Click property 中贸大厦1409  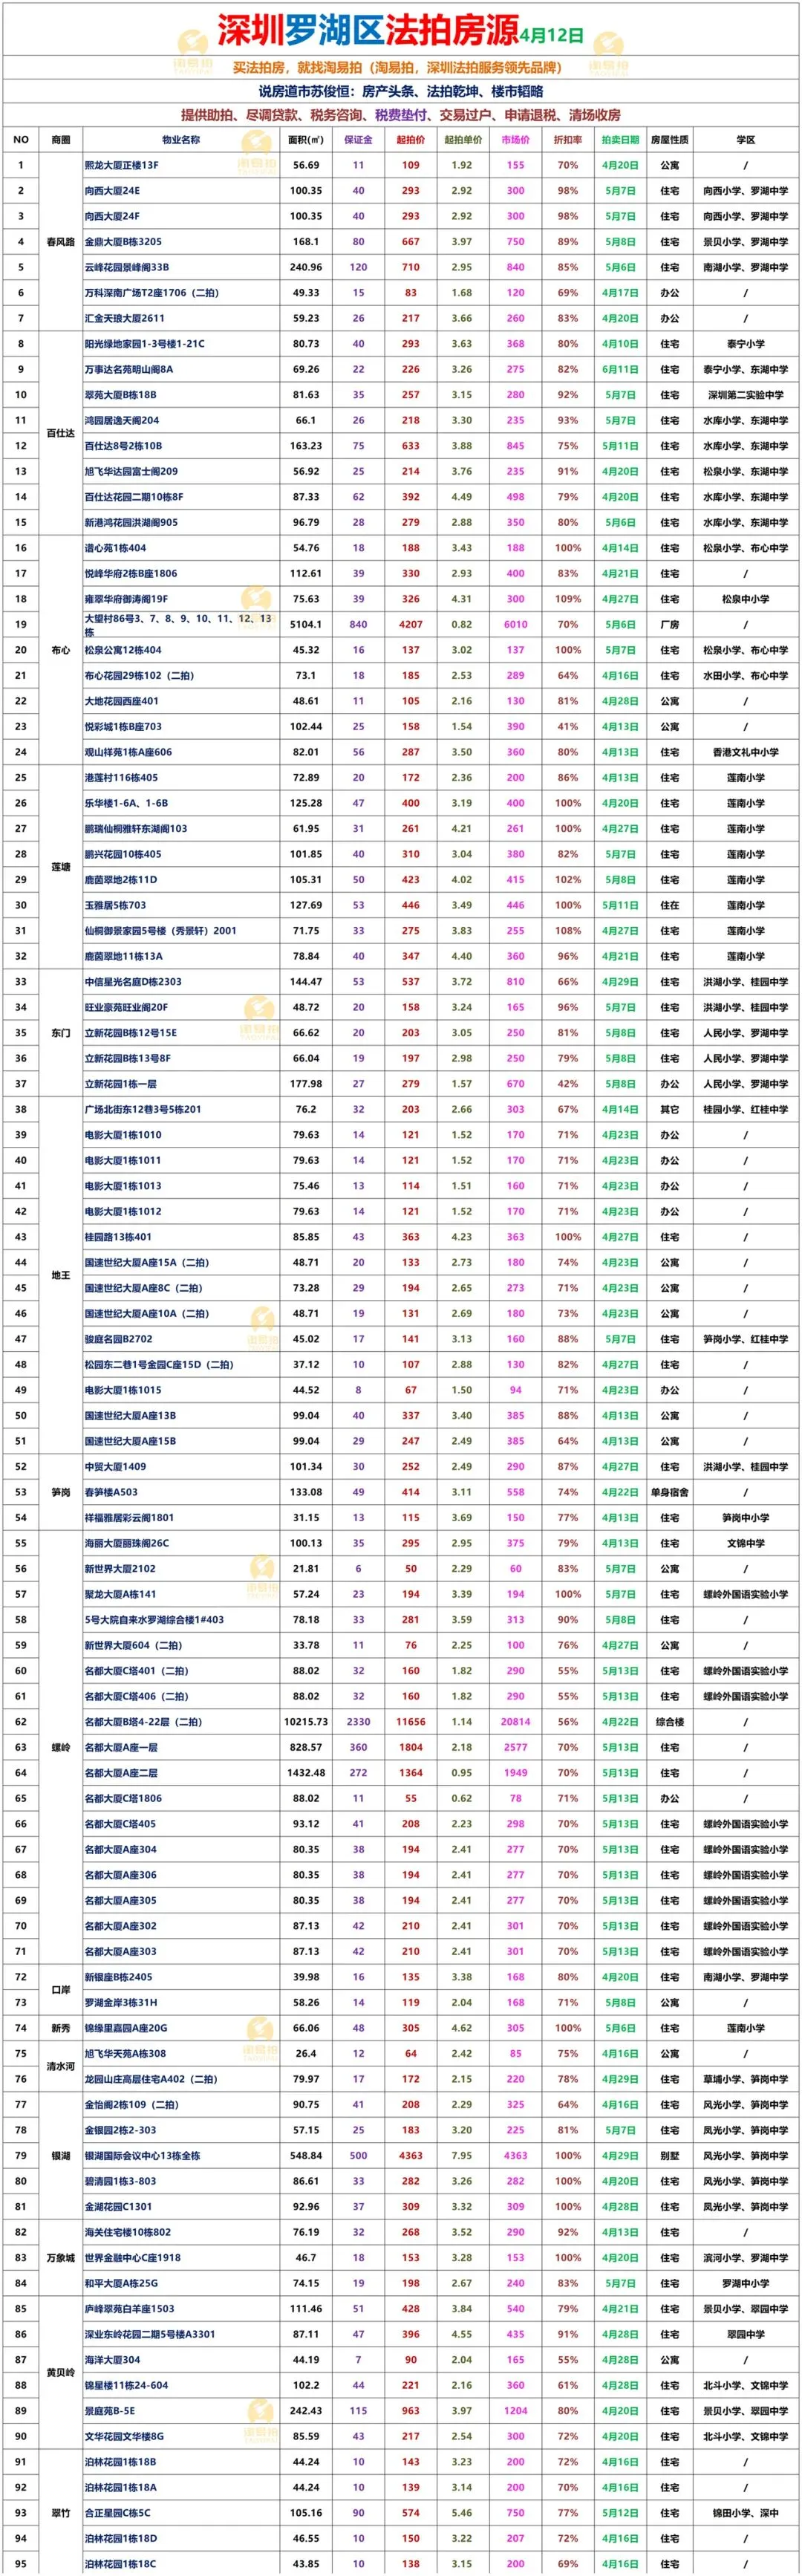[115, 1467]
